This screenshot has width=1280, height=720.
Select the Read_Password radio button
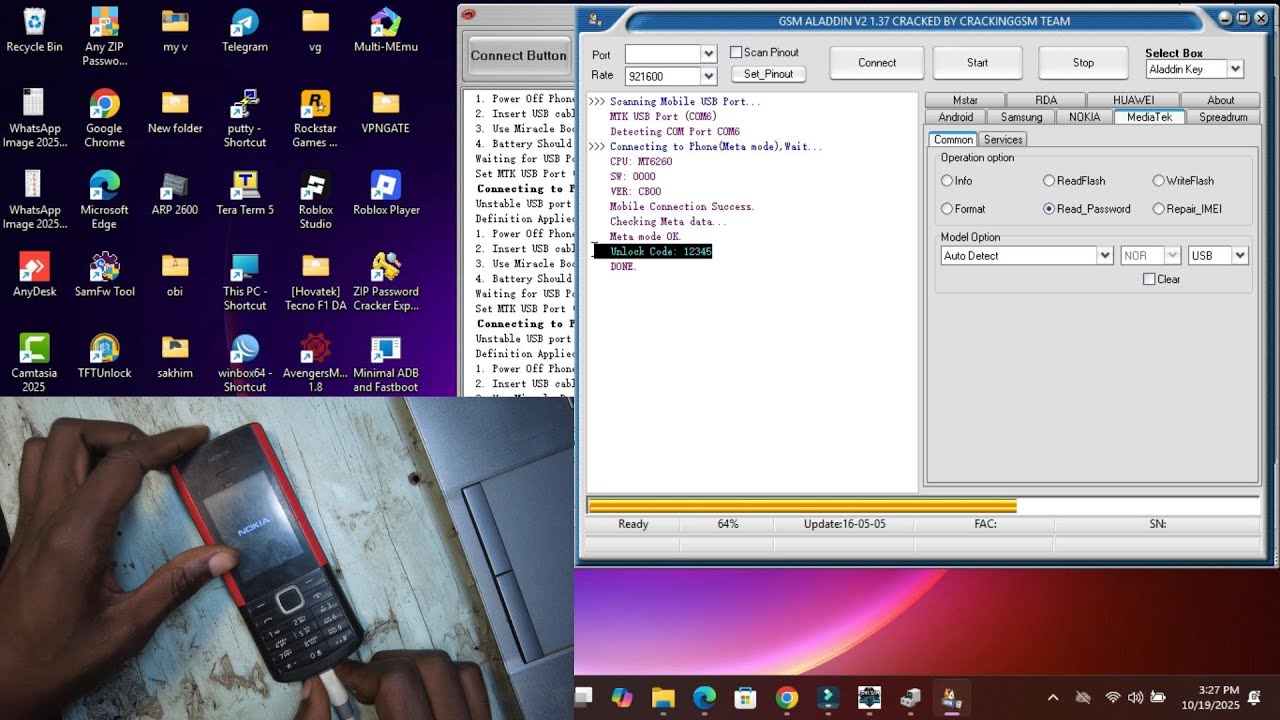(1049, 209)
